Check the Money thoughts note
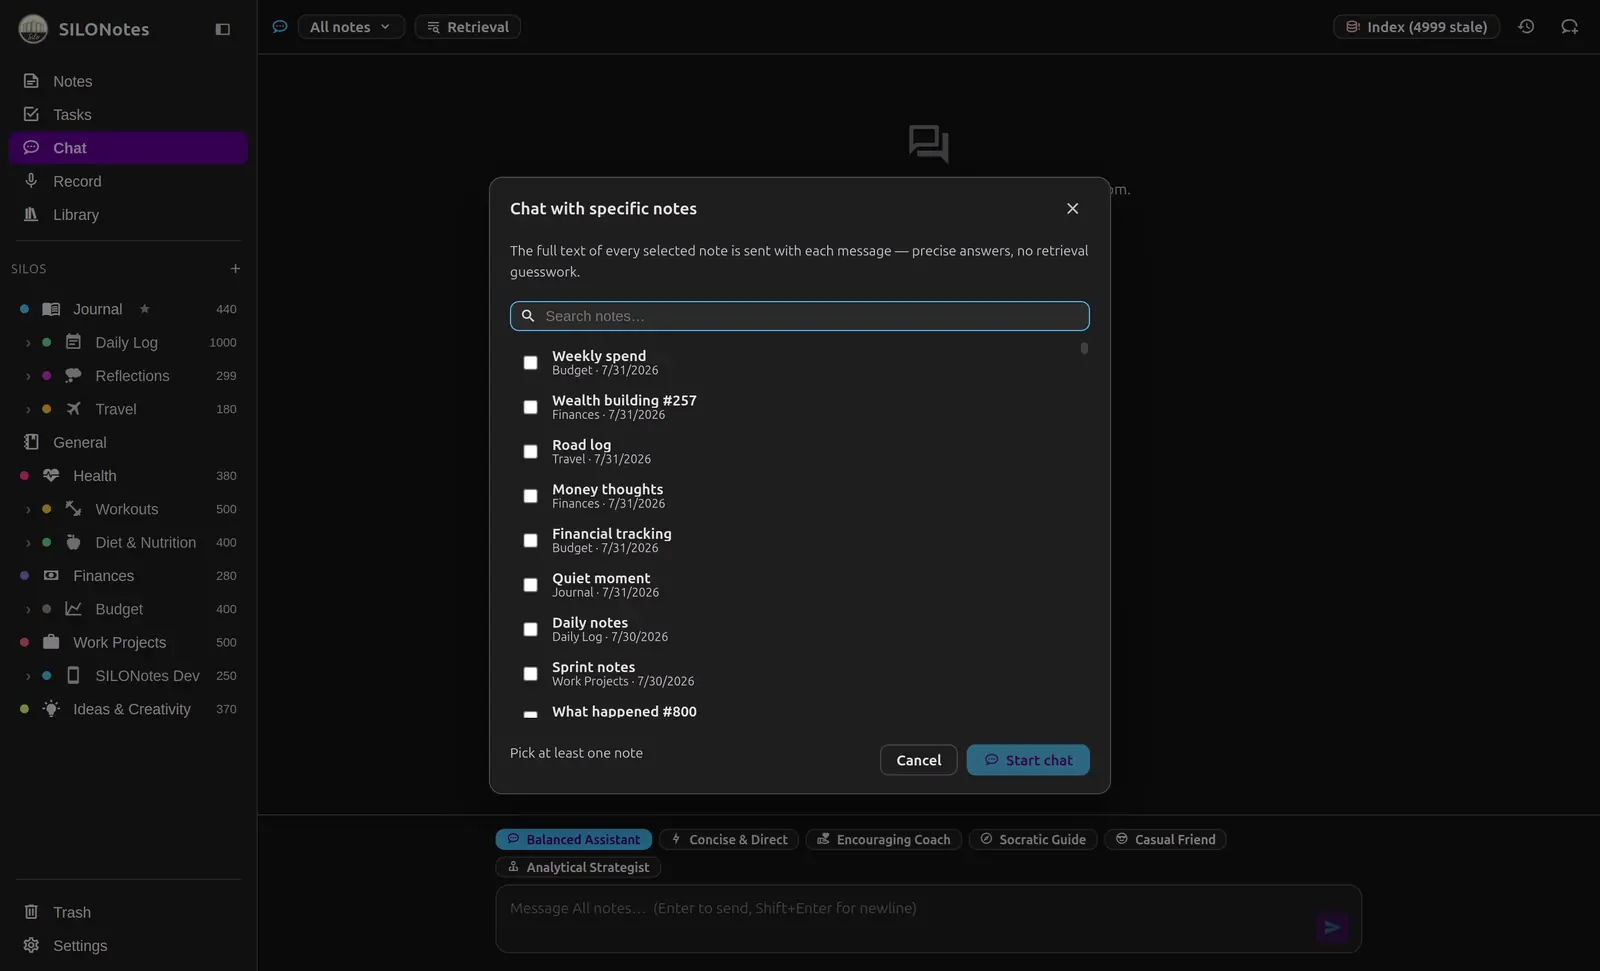1600x971 pixels. [x=530, y=496]
